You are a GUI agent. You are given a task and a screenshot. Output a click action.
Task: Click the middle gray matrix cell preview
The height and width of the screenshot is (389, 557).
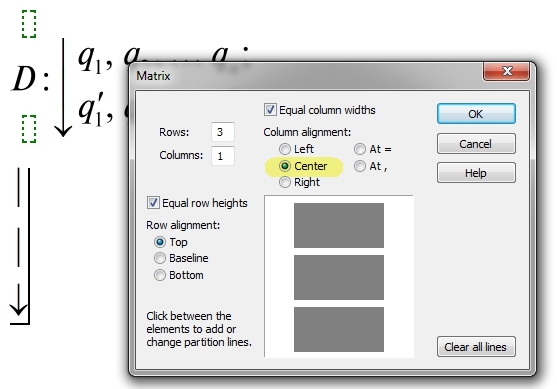tap(339, 277)
